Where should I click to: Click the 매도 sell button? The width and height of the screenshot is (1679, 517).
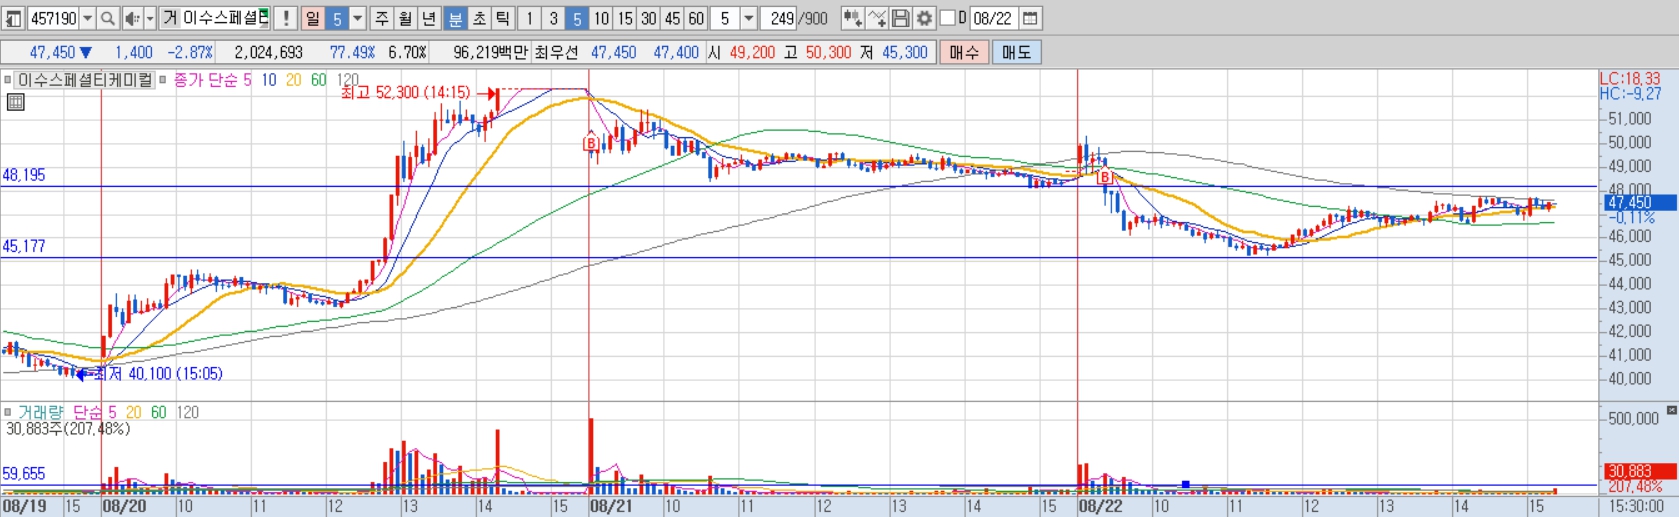(1016, 52)
